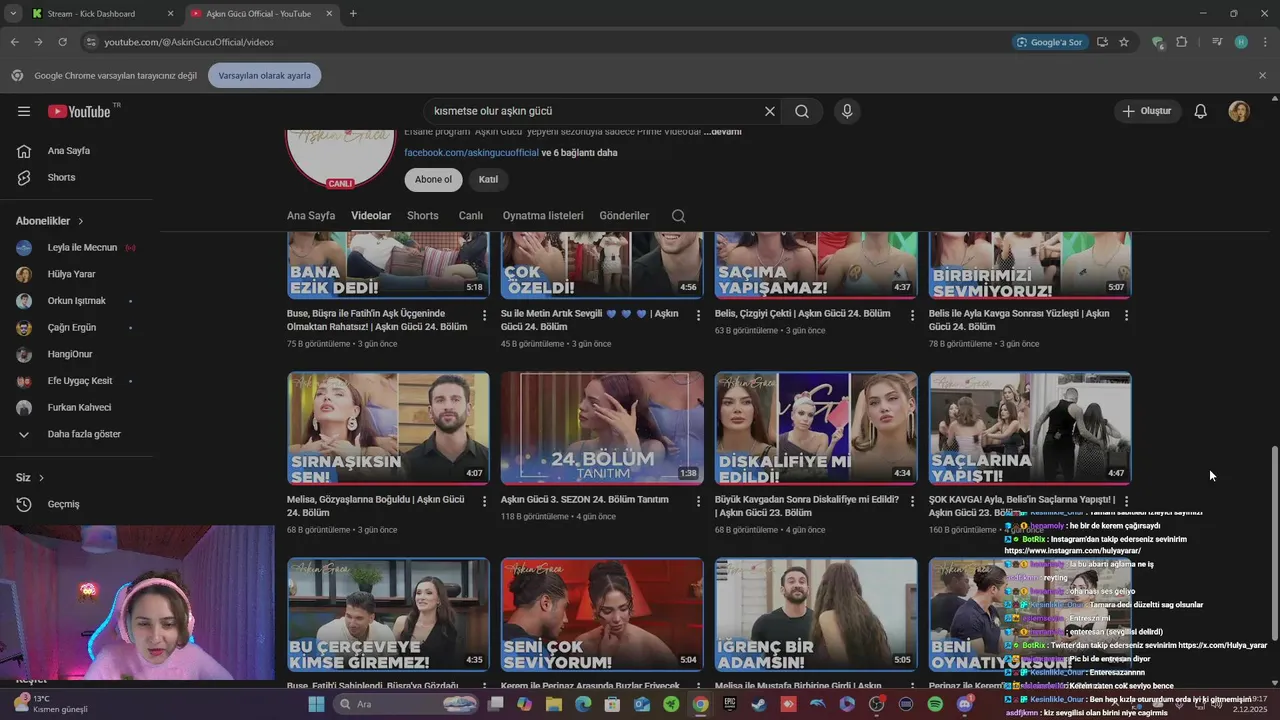Screen dimensions: 1280x720
Task: Expand channel description with ...devamı
Action: tap(722, 132)
